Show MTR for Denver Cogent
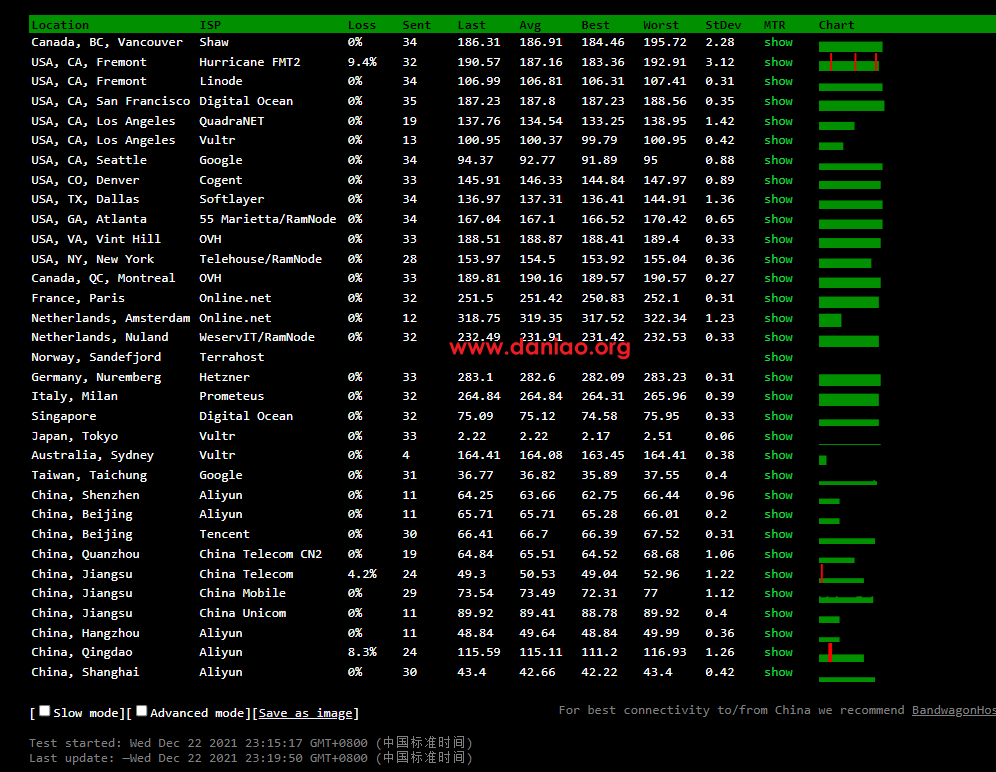996x772 pixels. pyautogui.click(x=778, y=180)
